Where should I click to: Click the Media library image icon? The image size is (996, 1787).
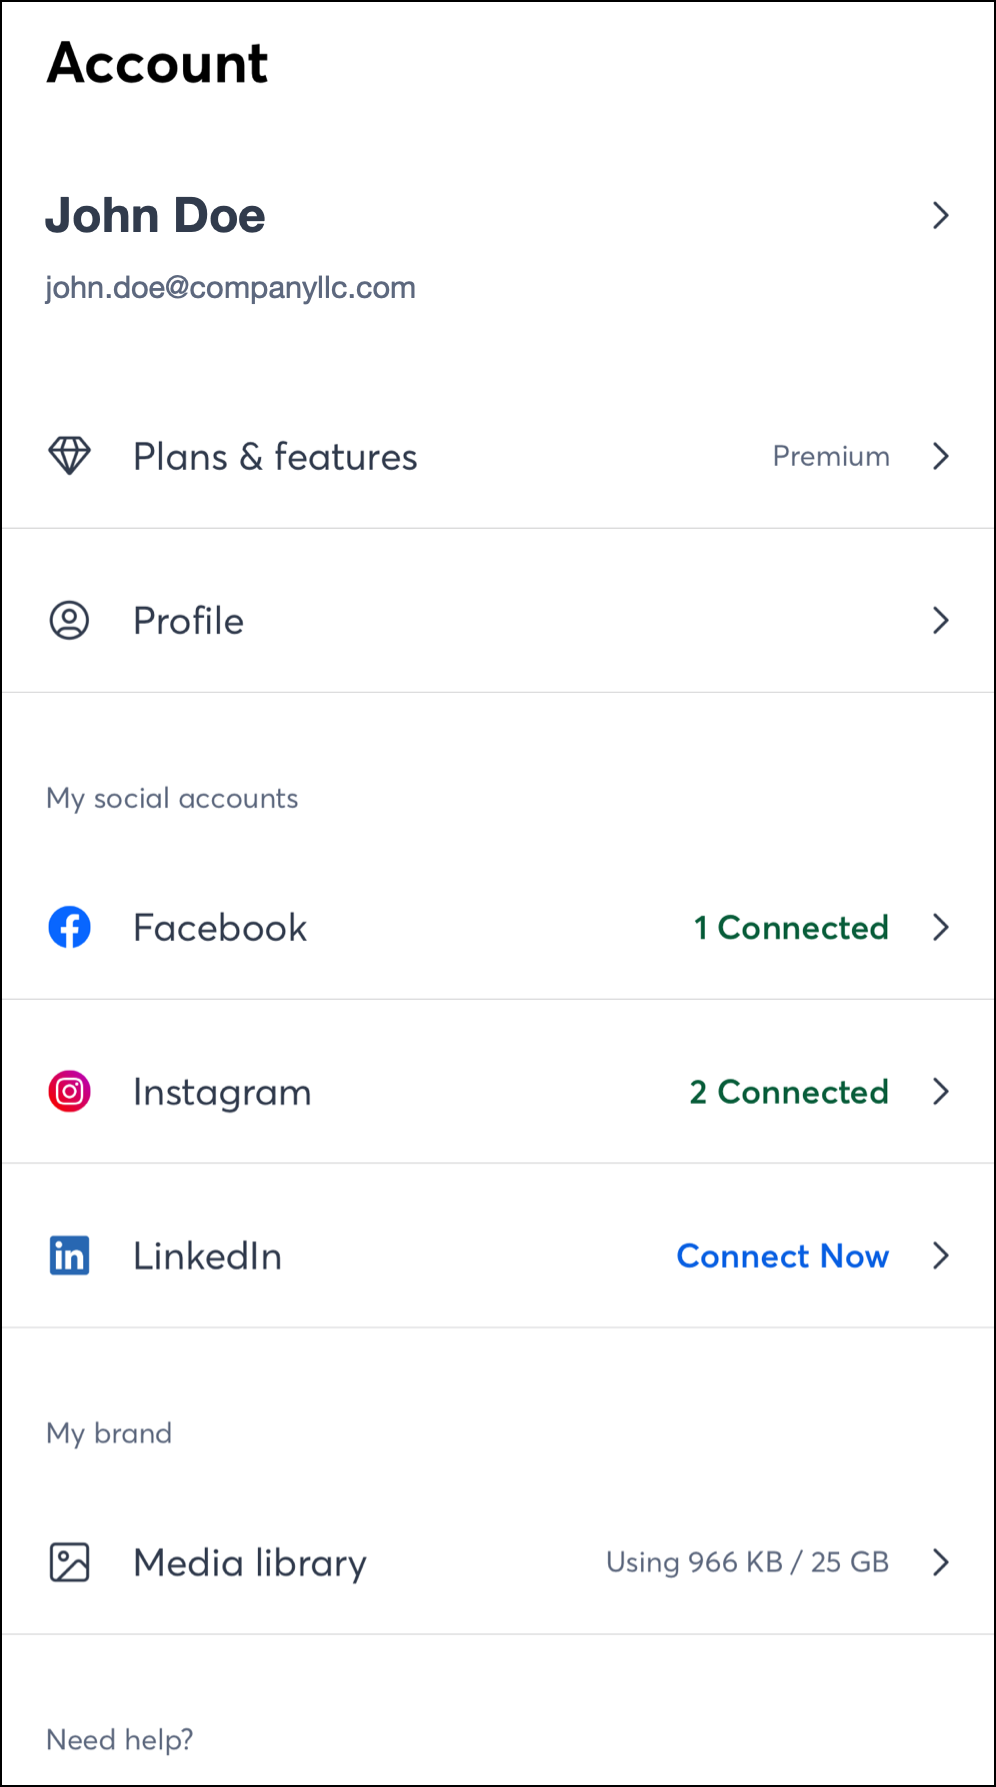tap(69, 1562)
